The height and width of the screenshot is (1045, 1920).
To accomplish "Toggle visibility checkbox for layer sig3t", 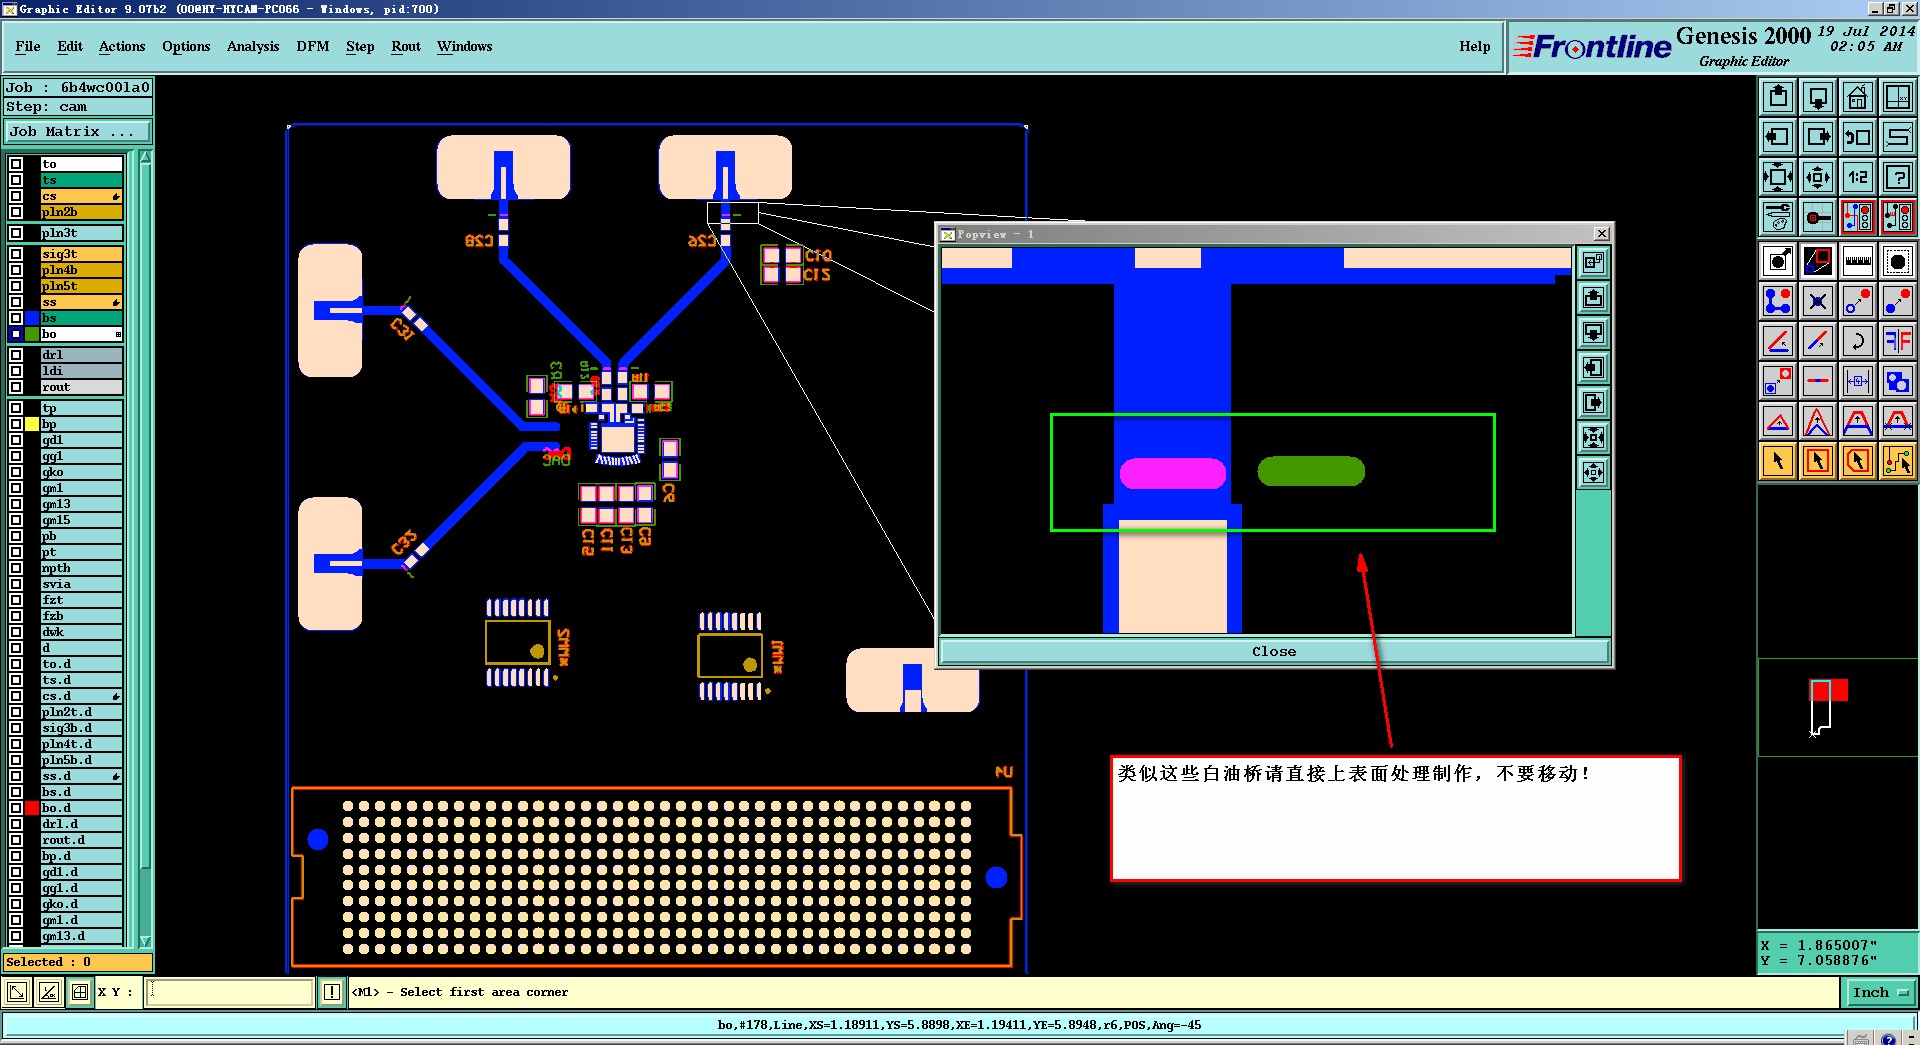I will pyautogui.click(x=16, y=254).
